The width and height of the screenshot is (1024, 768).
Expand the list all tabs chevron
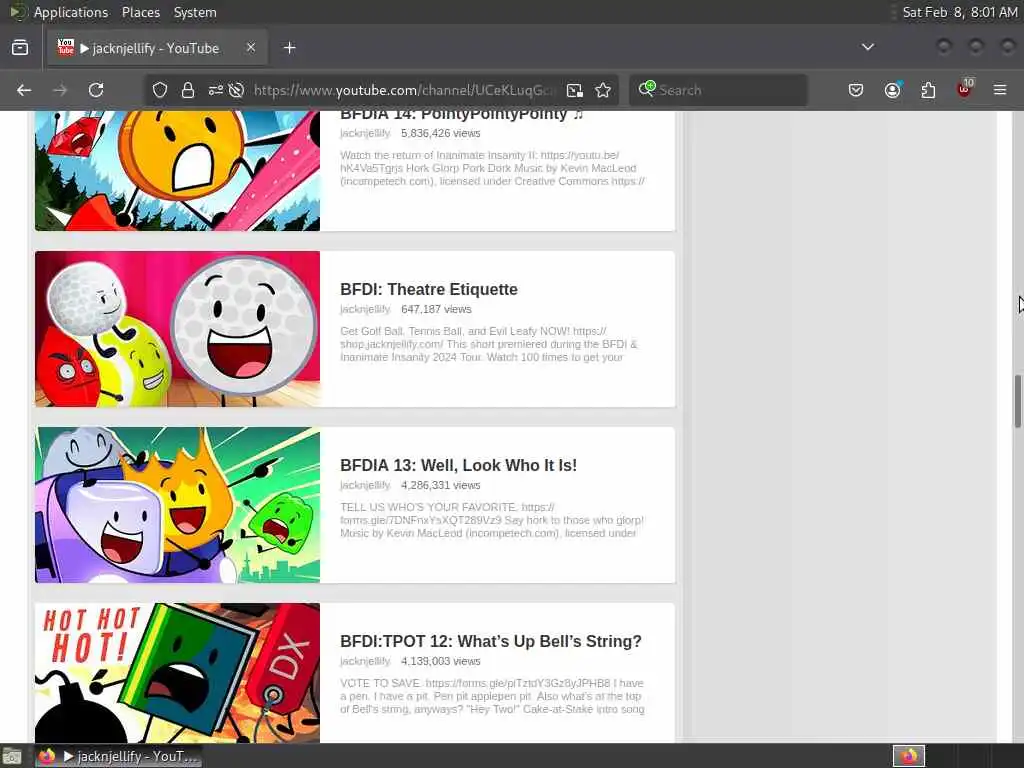click(868, 47)
